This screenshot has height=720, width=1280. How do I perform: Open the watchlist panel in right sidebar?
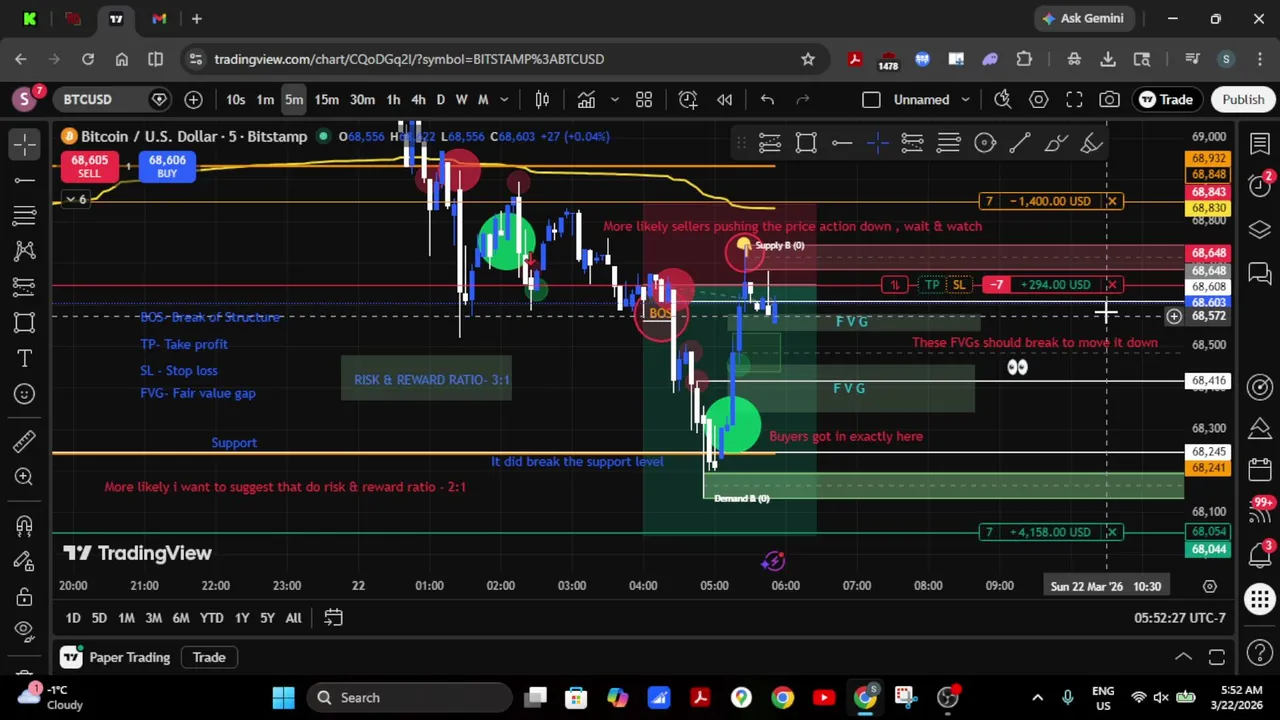[1260, 144]
